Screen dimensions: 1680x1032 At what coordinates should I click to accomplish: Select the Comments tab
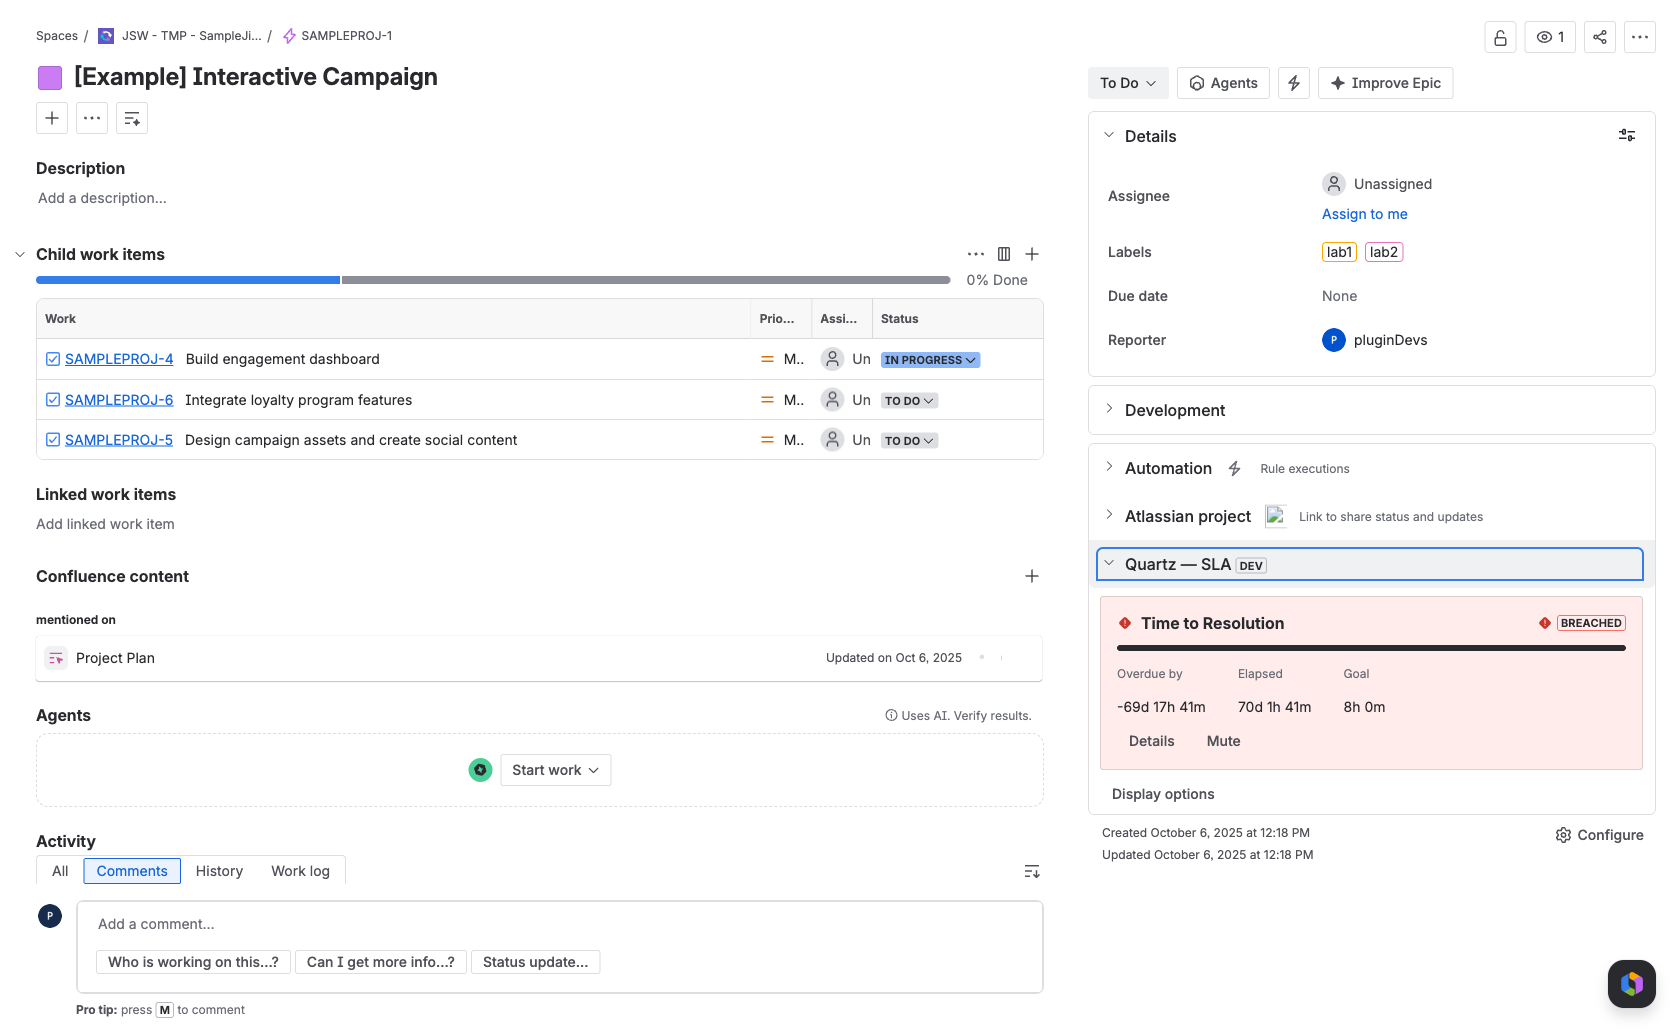(132, 871)
